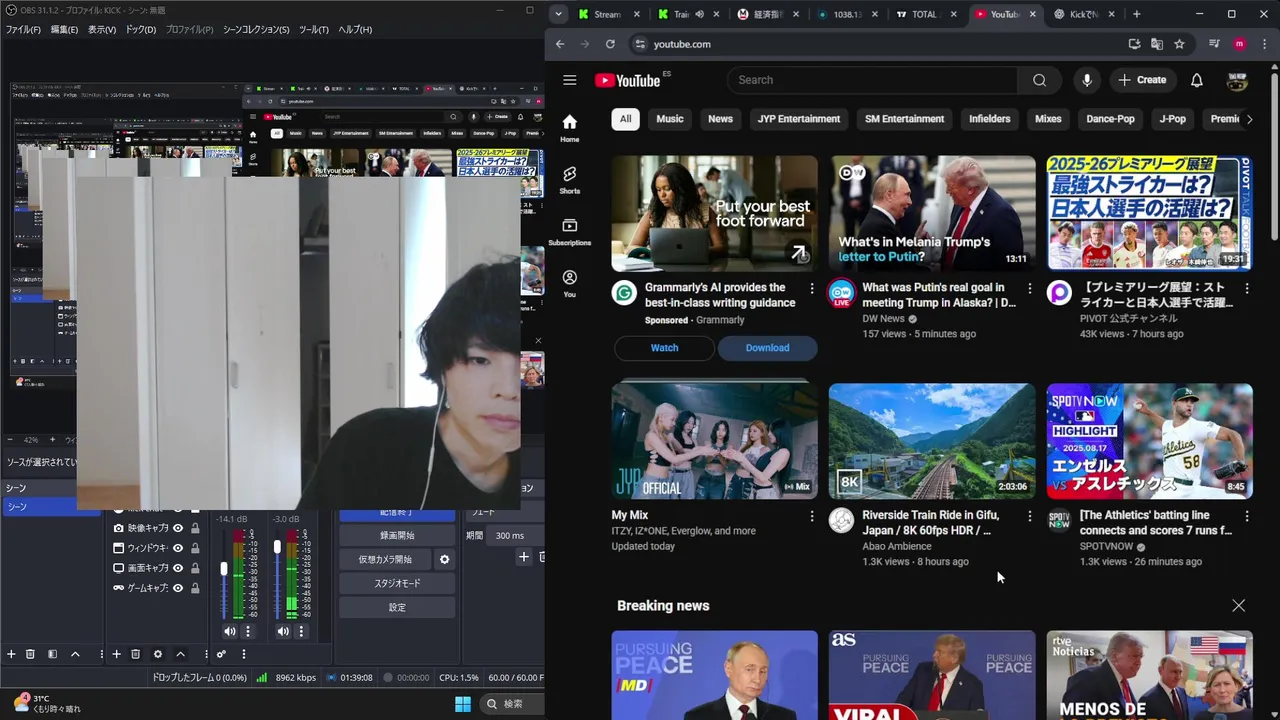Toggle visibility of 画面キャプチャ source

178,568
